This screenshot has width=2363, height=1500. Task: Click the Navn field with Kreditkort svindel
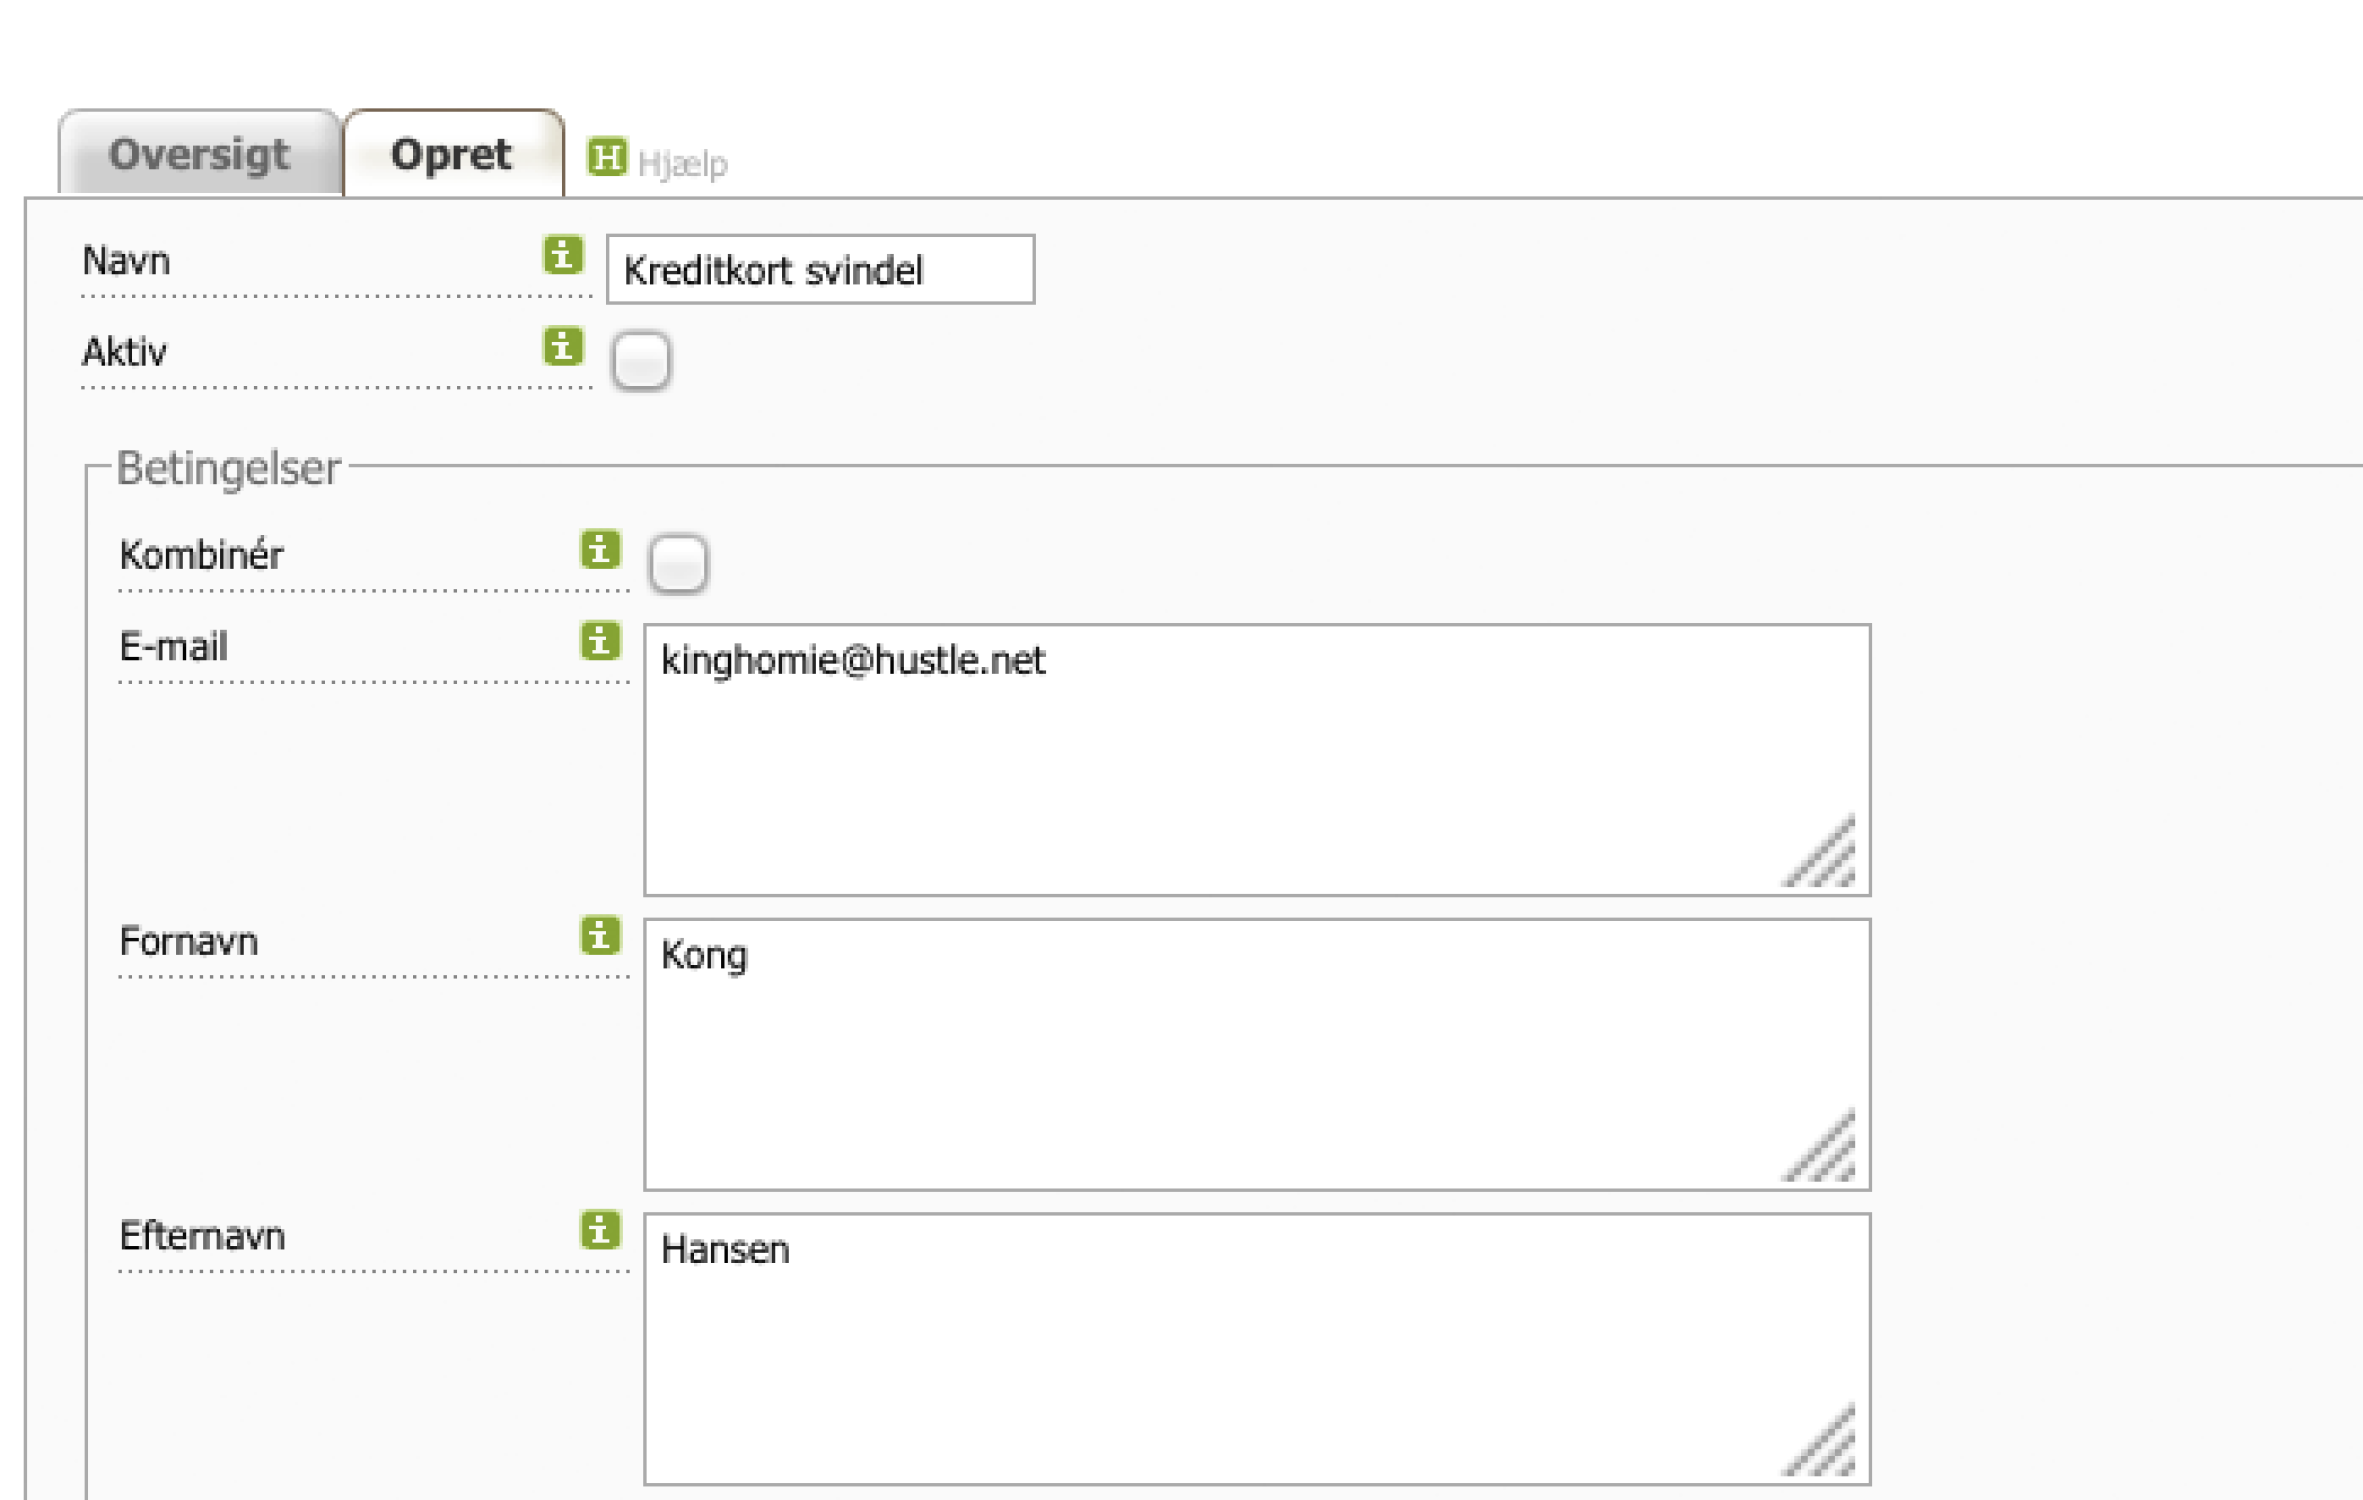click(x=820, y=269)
